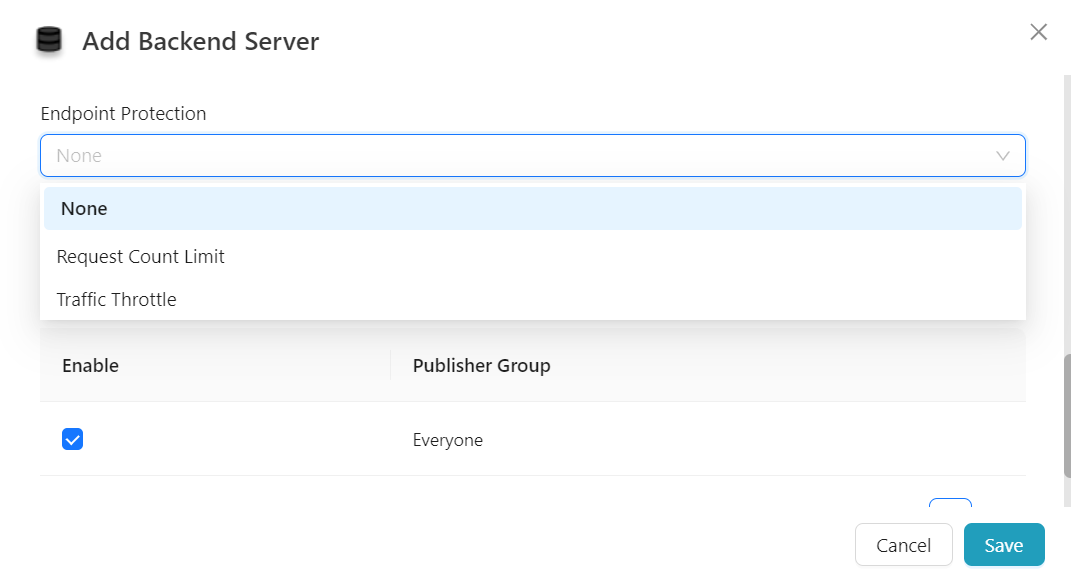This screenshot has width=1071, height=586.
Task: Click the database server icon in header
Action: click(x=48, y=41)
